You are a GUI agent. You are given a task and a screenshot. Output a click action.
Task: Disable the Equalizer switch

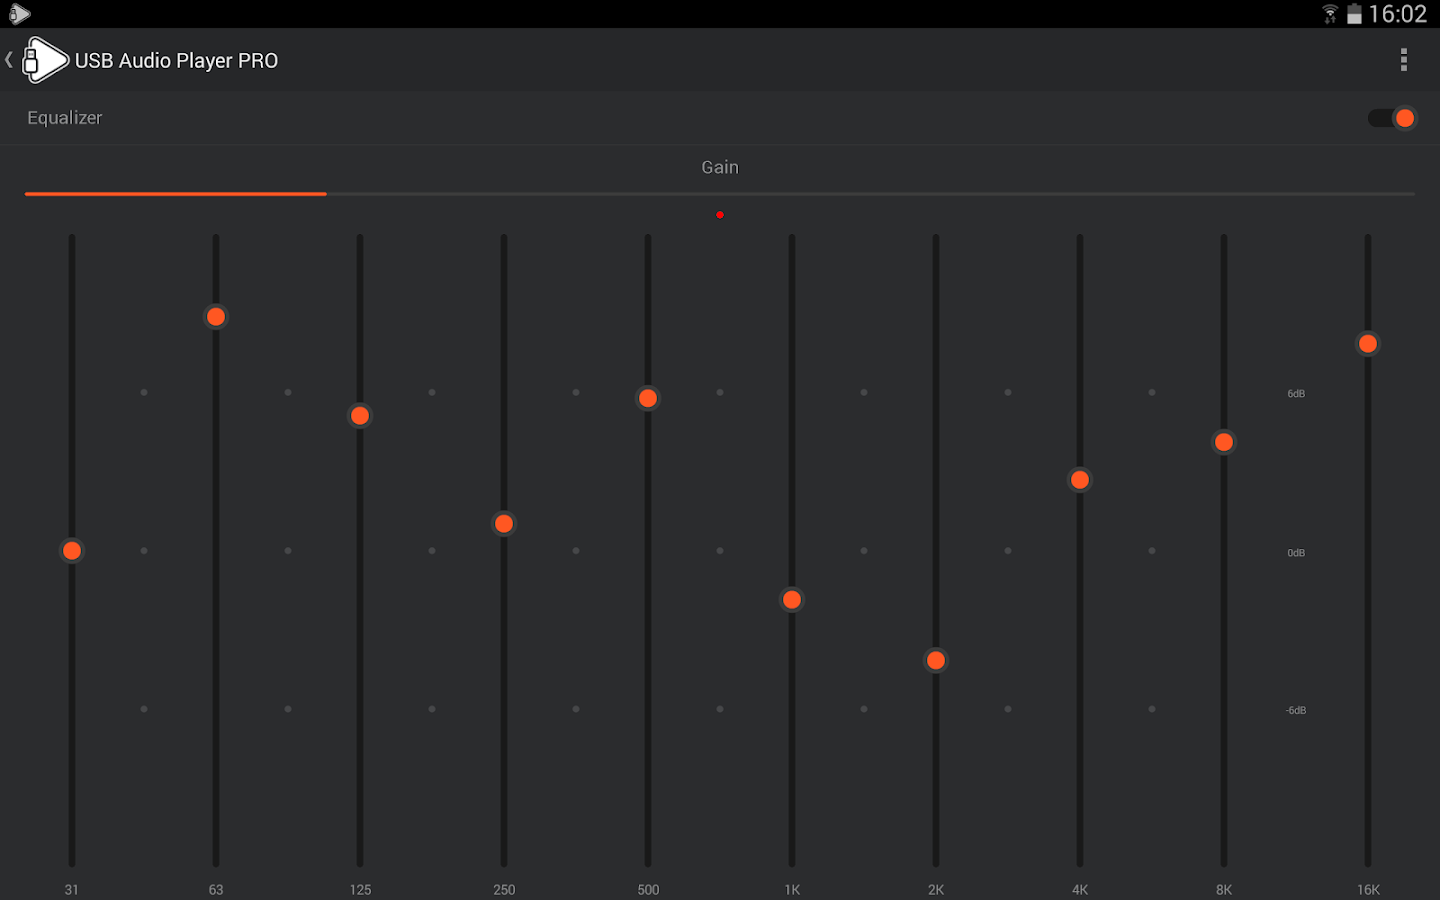pos(1392,117)
